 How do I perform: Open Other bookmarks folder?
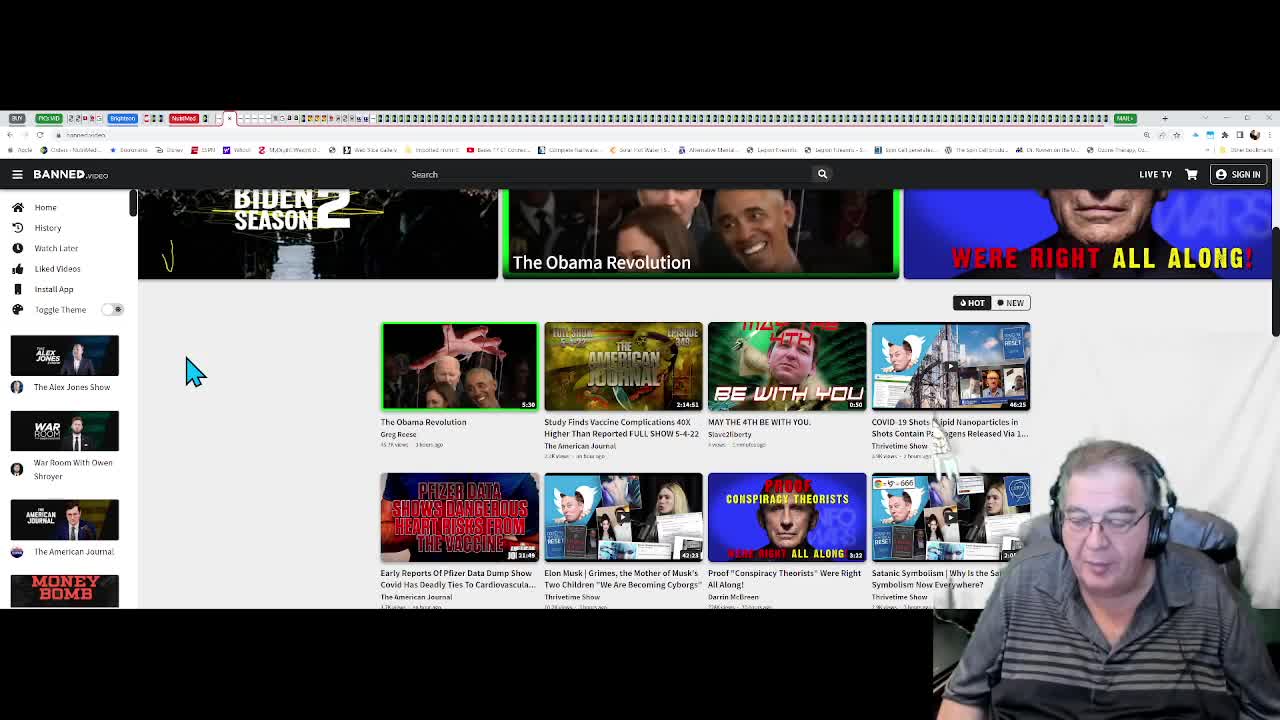click(1248, 150)
